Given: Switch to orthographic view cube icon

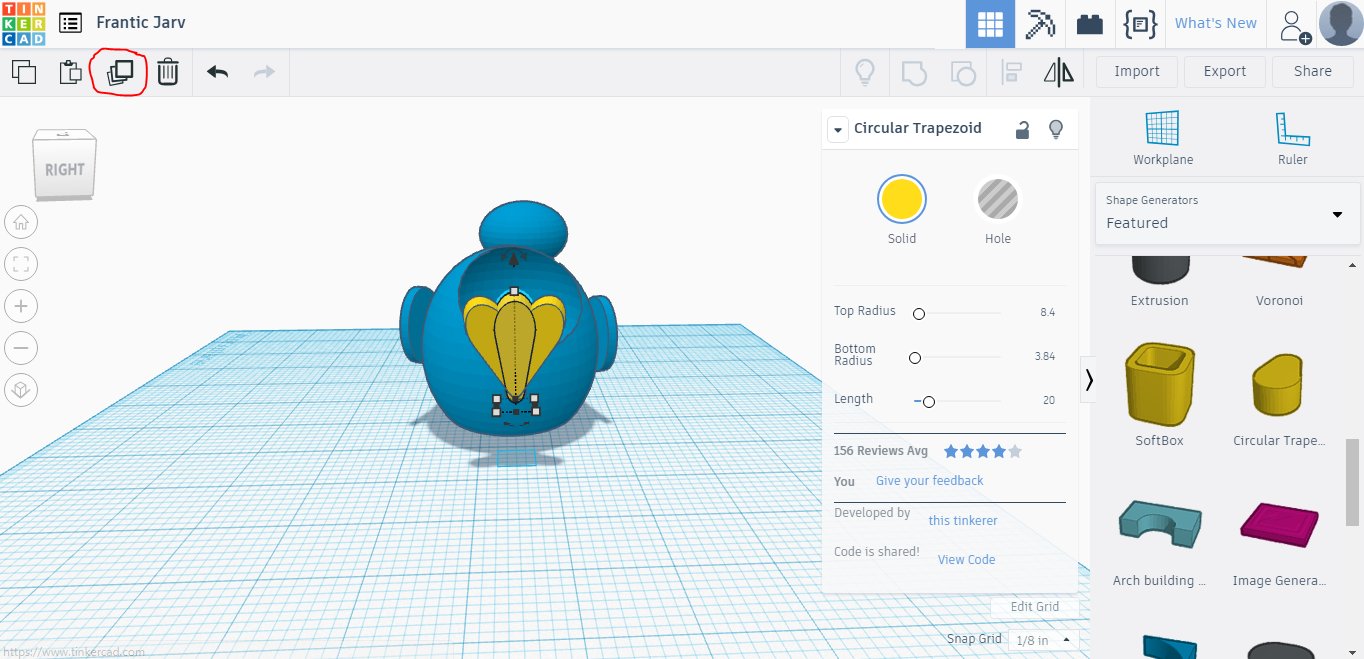Looking at the screenshot, I should tap(21, 390).
